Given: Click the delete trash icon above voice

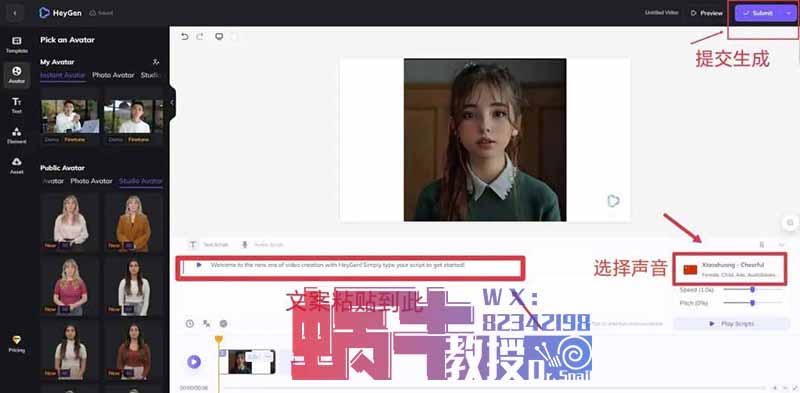Looking at the screenshot, I should point(762,244).
